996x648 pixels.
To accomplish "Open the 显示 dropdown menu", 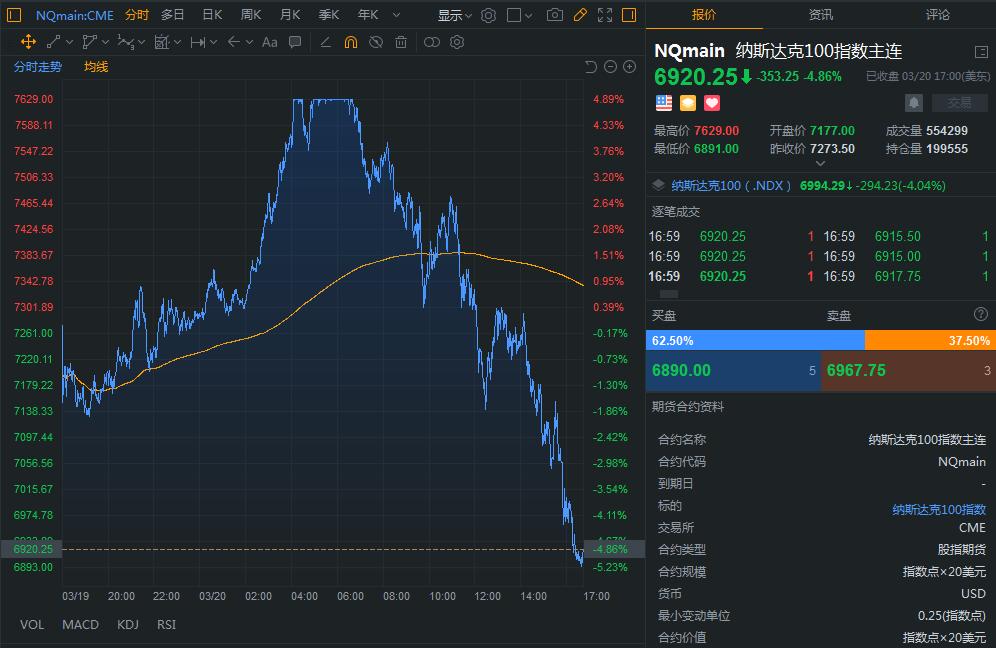I will coord(449,13).
